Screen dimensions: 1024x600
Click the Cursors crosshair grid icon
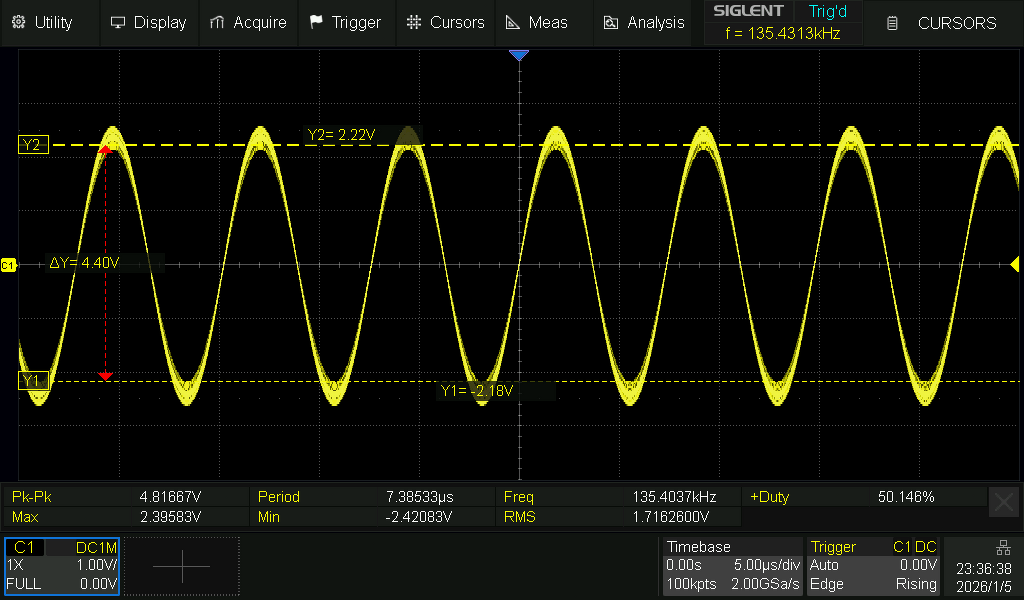[x=413, y=22]
